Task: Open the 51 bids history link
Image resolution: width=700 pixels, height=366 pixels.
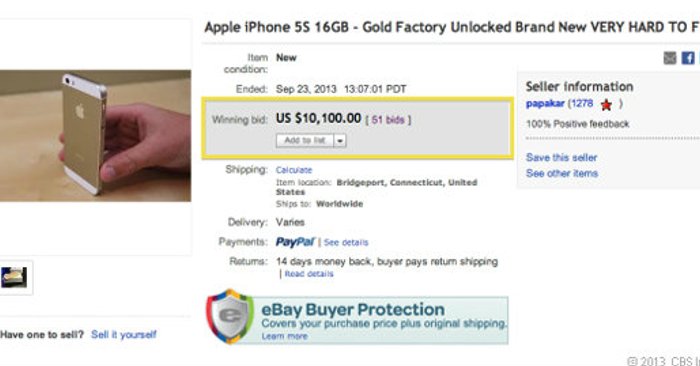Action: tap(388, 120)
